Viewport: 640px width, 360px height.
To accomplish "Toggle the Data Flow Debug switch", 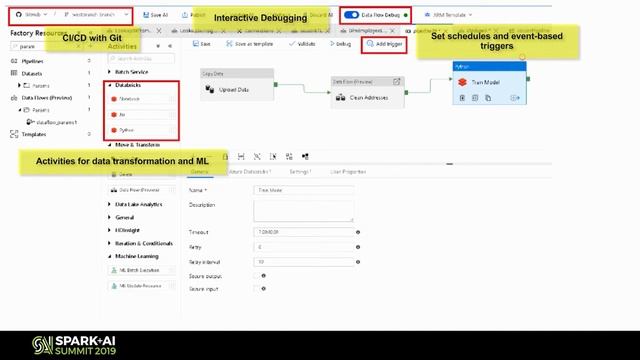I will (351, 15).
